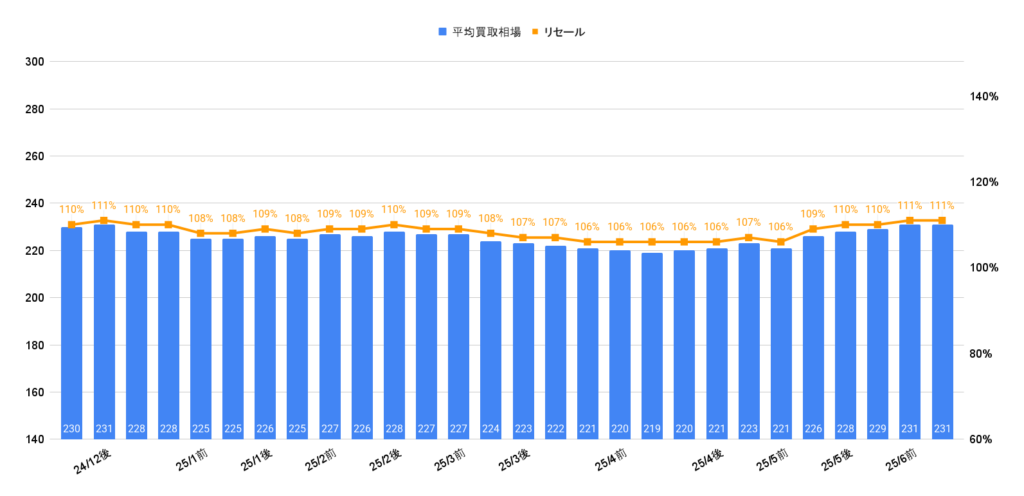Image resolution: width=1024 pixels, height=496 pixels.
Task: Click the 140% right axis label
Action: coord(984,97)
